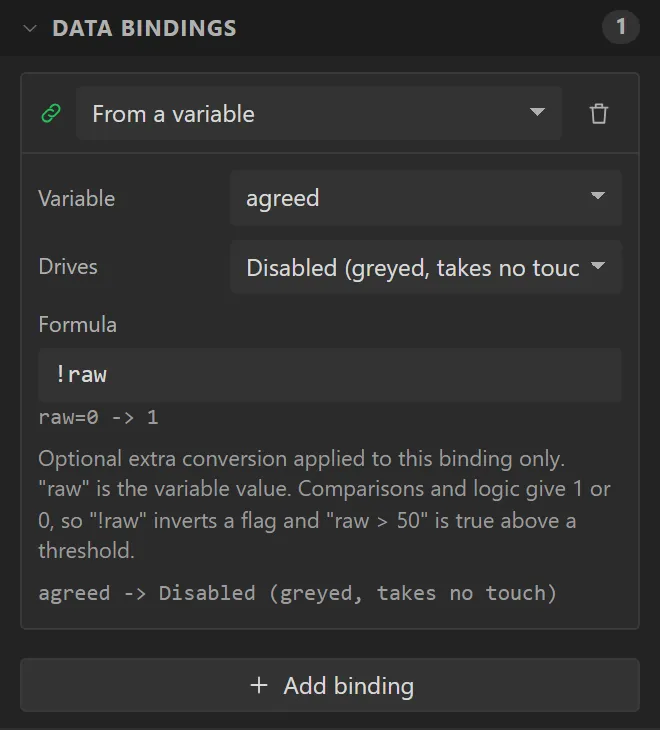Click the green link icon of the binding
660x730 pixels.
coord(51,113)
